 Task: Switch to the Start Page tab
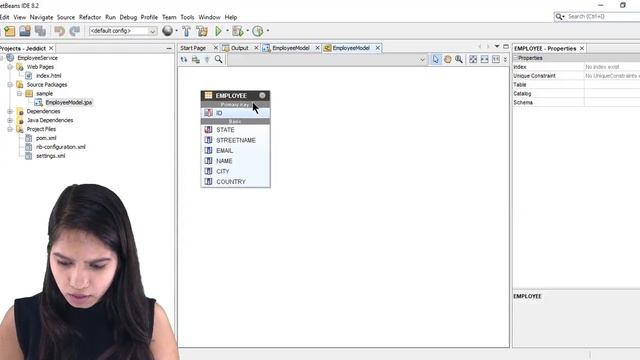coord(193,48)
